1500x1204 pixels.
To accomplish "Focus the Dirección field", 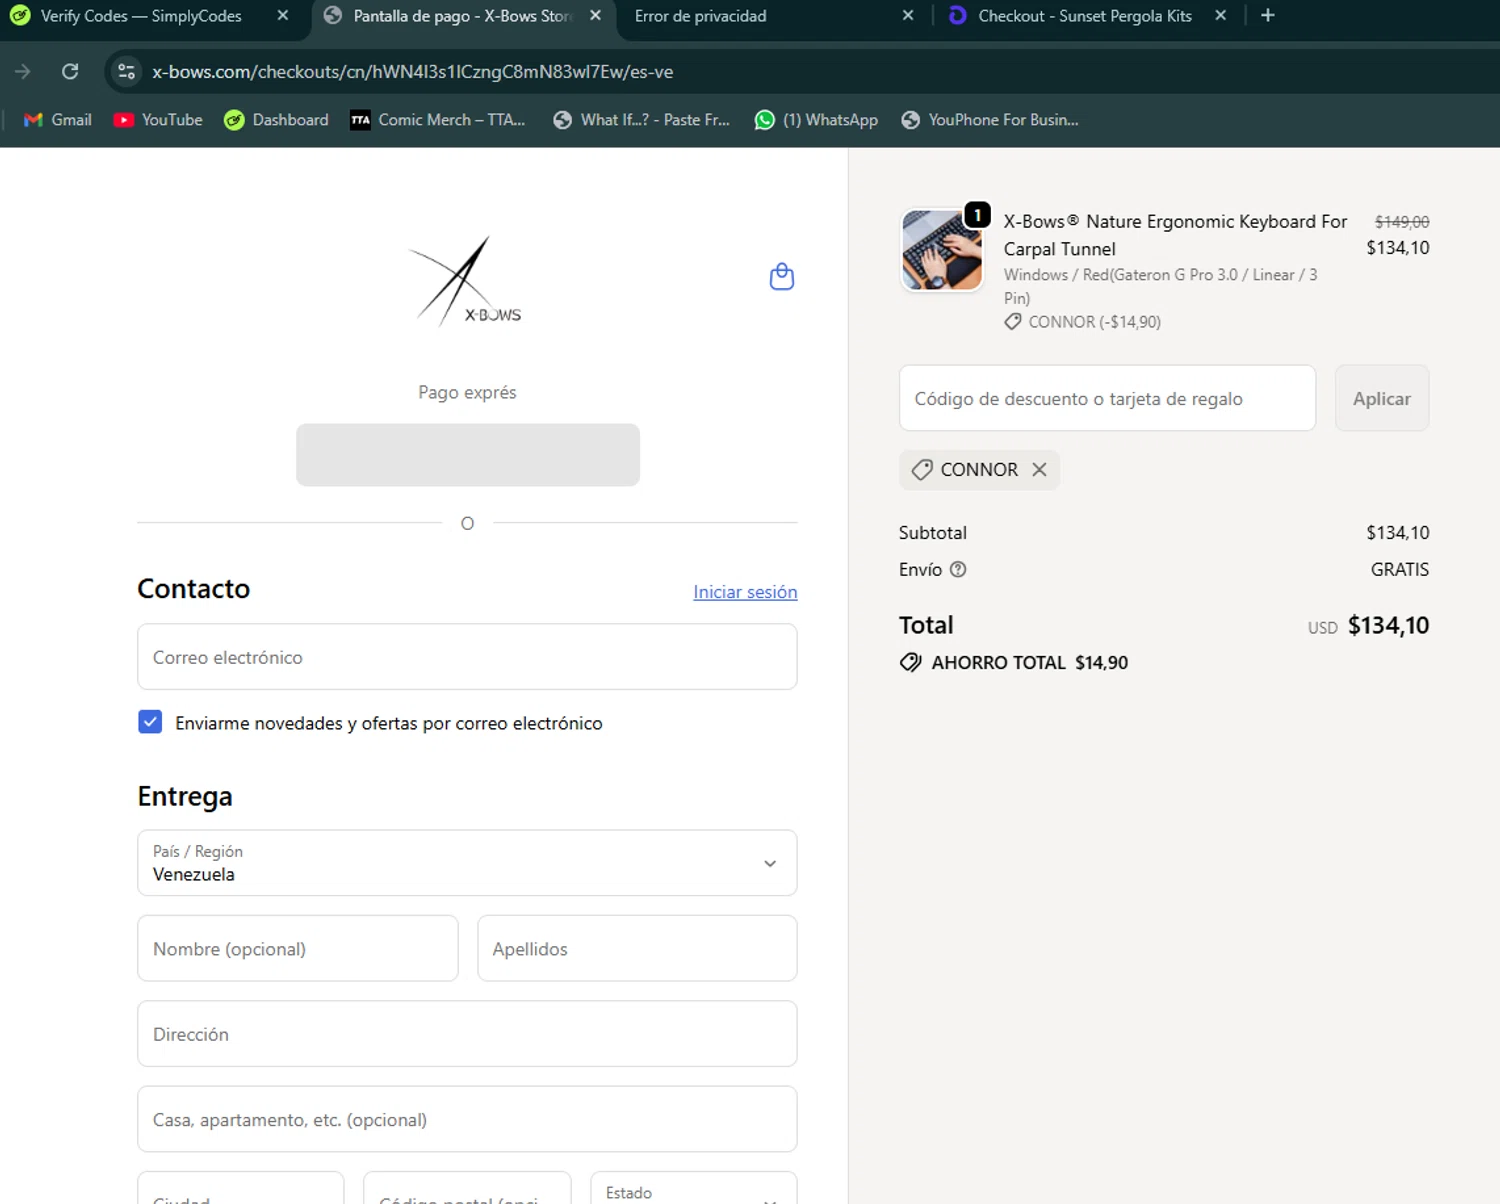I will [467, 1034].
